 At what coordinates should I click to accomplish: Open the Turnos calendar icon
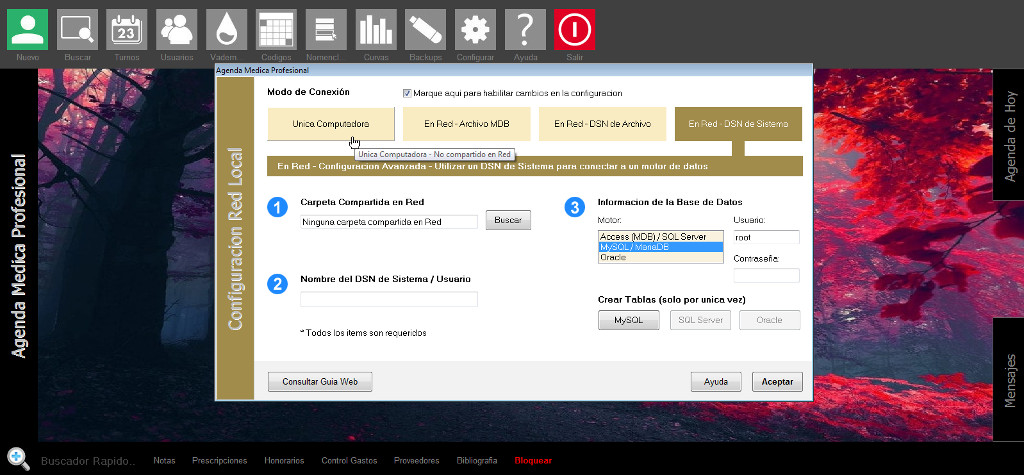pos(127,29)
